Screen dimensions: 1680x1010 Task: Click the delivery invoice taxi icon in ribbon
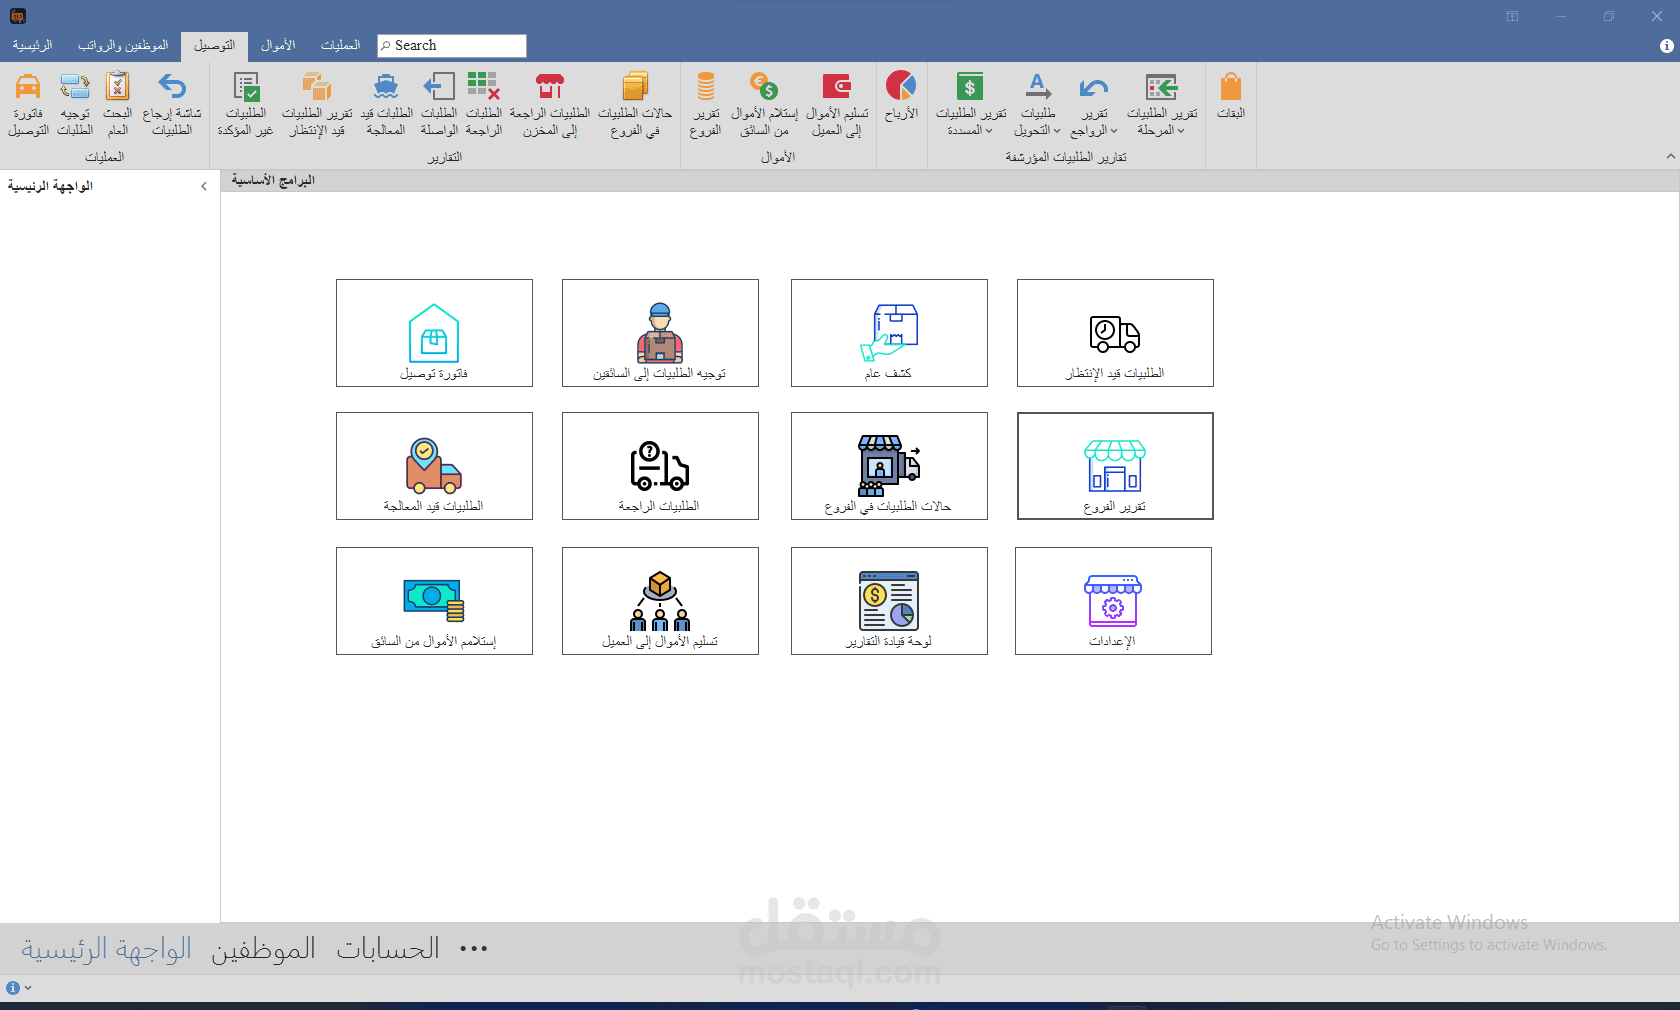[28, 86]
